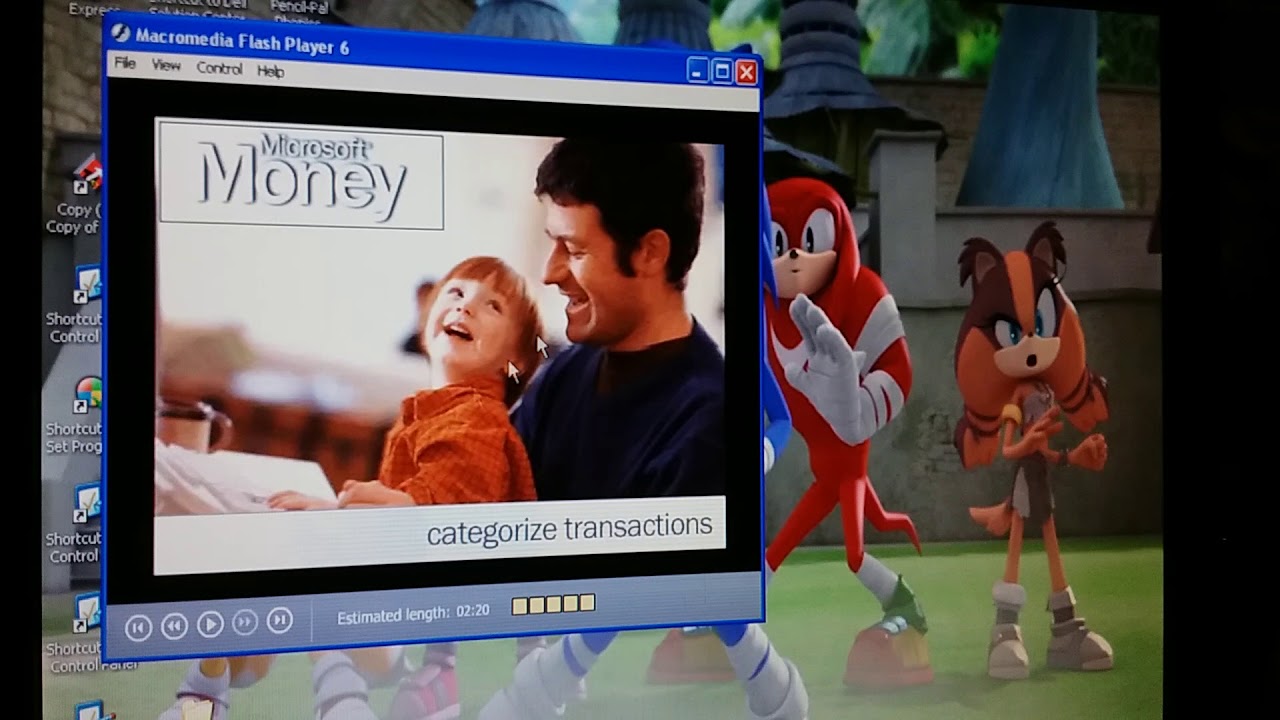Open the File menu in Flash Player
The image size is (1280, 720).
[125, 63]
